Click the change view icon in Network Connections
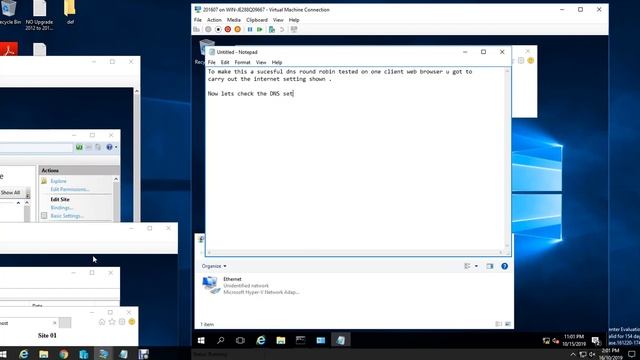This screenshot has height=360, width=640. point(467,266)
